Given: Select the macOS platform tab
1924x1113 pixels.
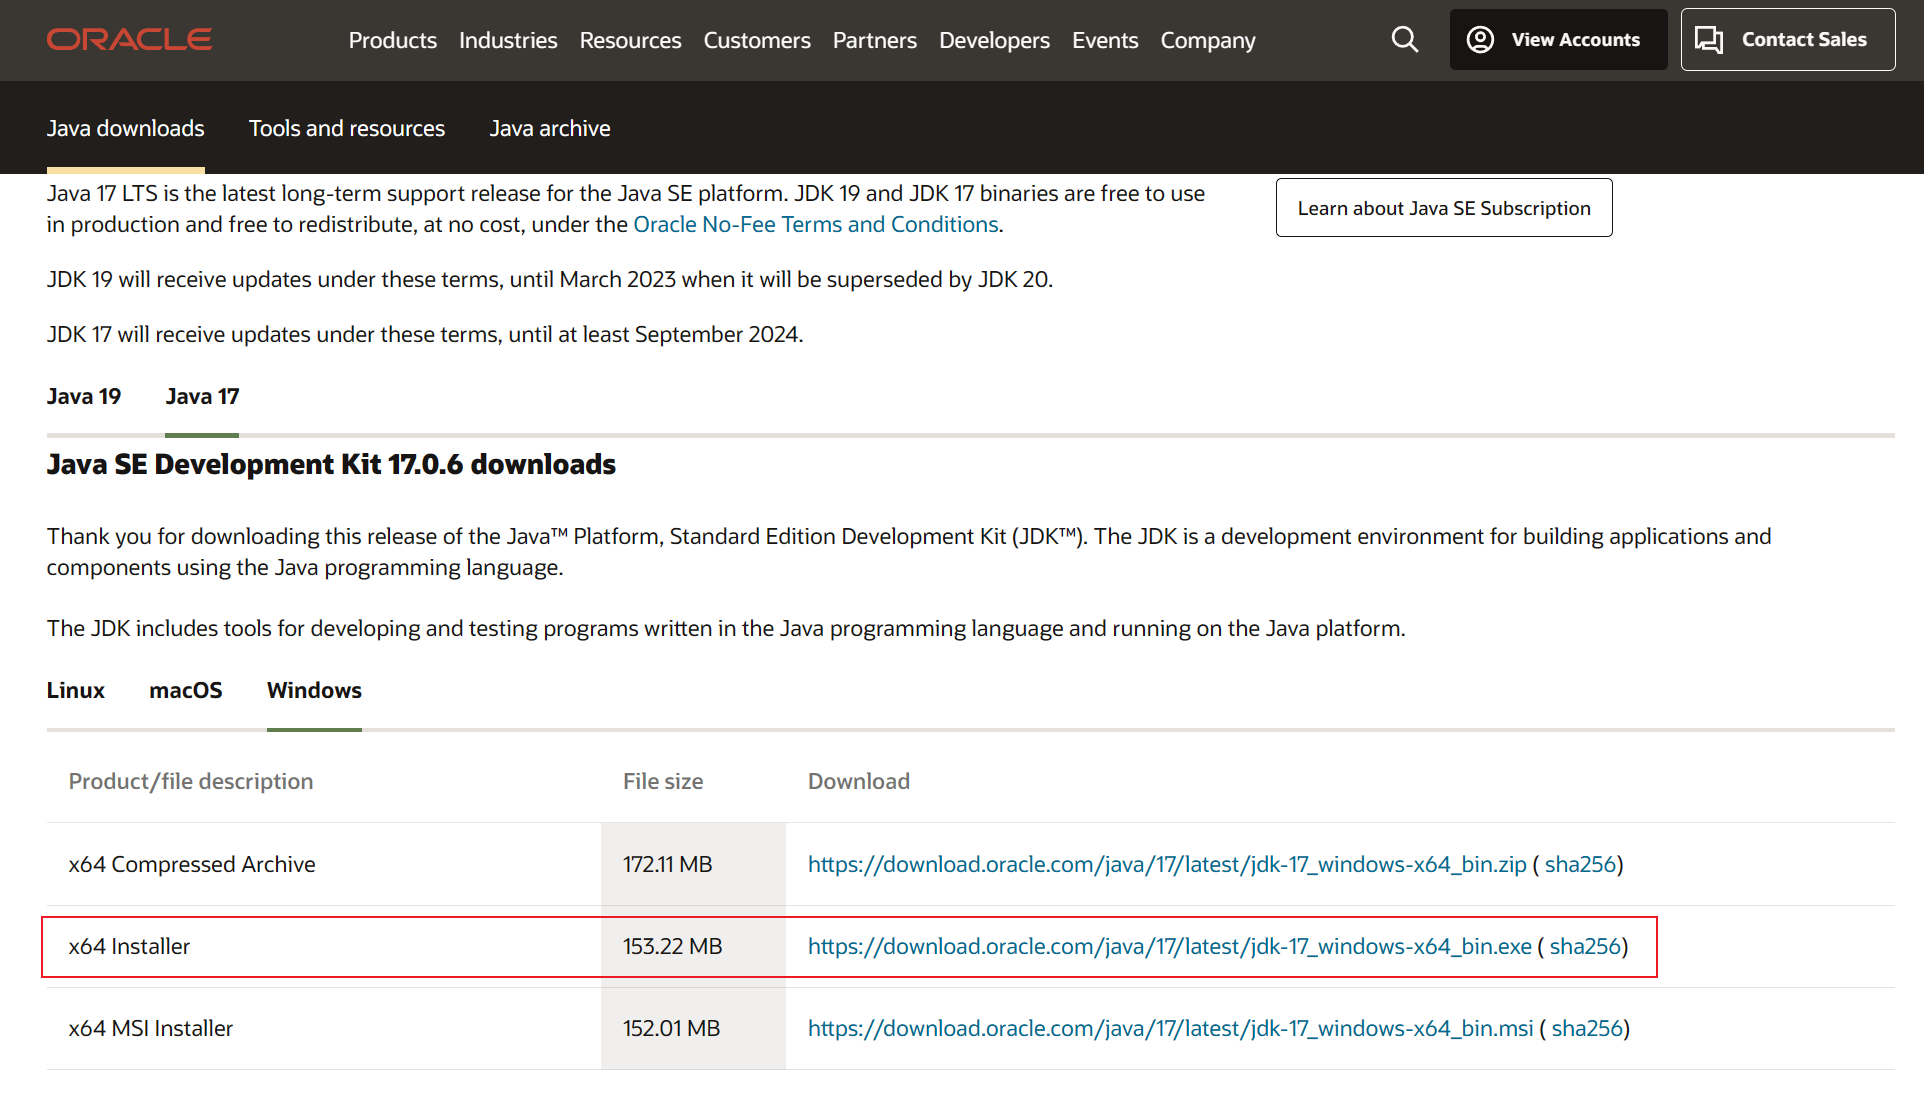Looking at the screenshot, I should click(185, 691).
